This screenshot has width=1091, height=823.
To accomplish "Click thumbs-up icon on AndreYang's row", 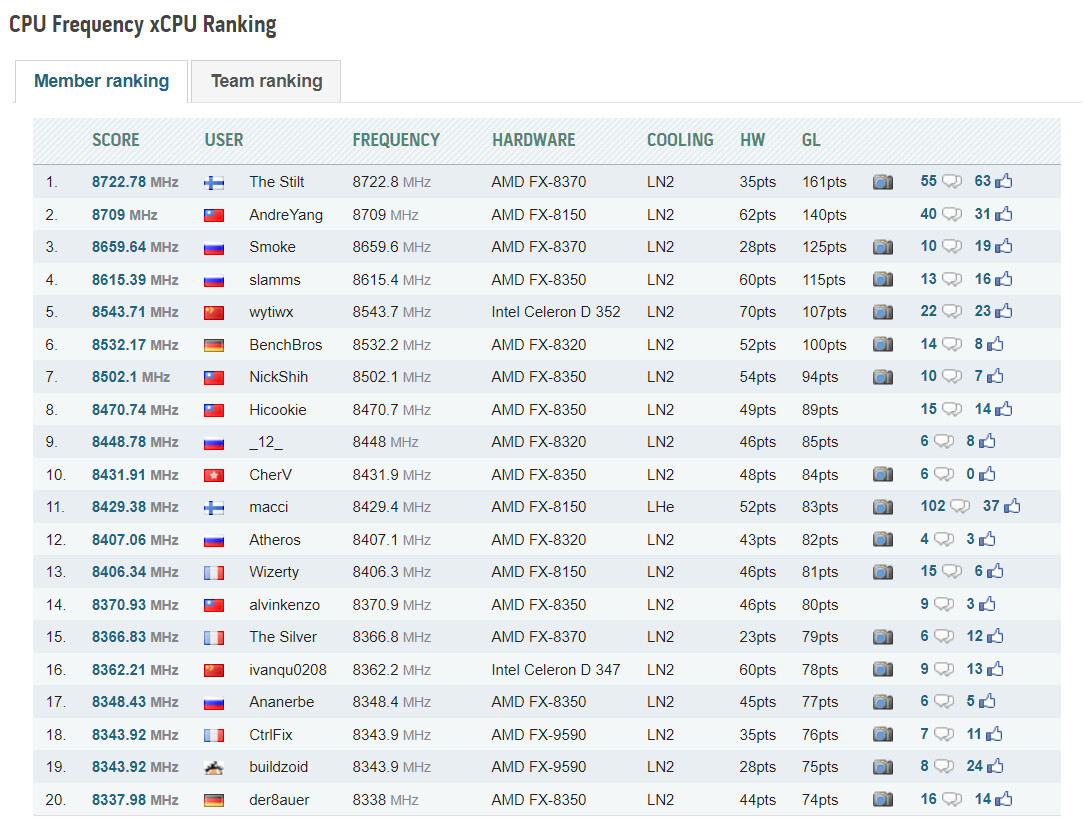I will coord(1003,214).
